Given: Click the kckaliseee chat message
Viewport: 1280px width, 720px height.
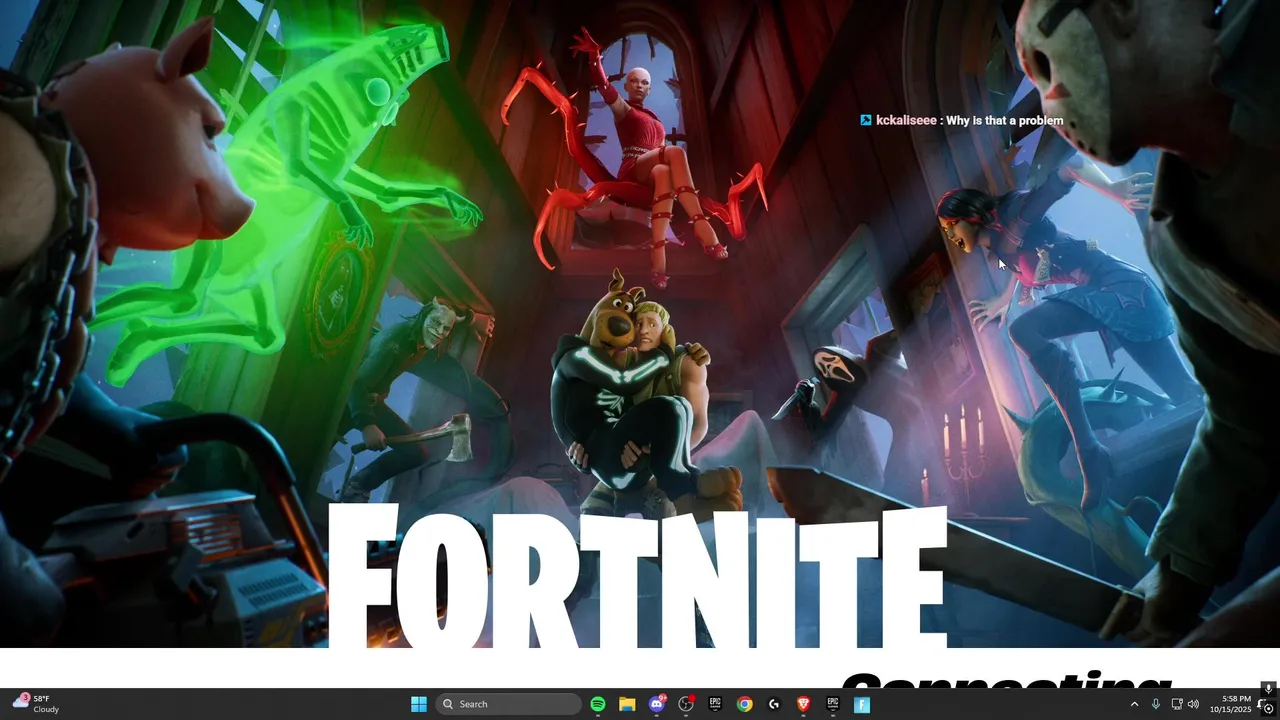Looking at the screenshot, I should pos(962,120).
